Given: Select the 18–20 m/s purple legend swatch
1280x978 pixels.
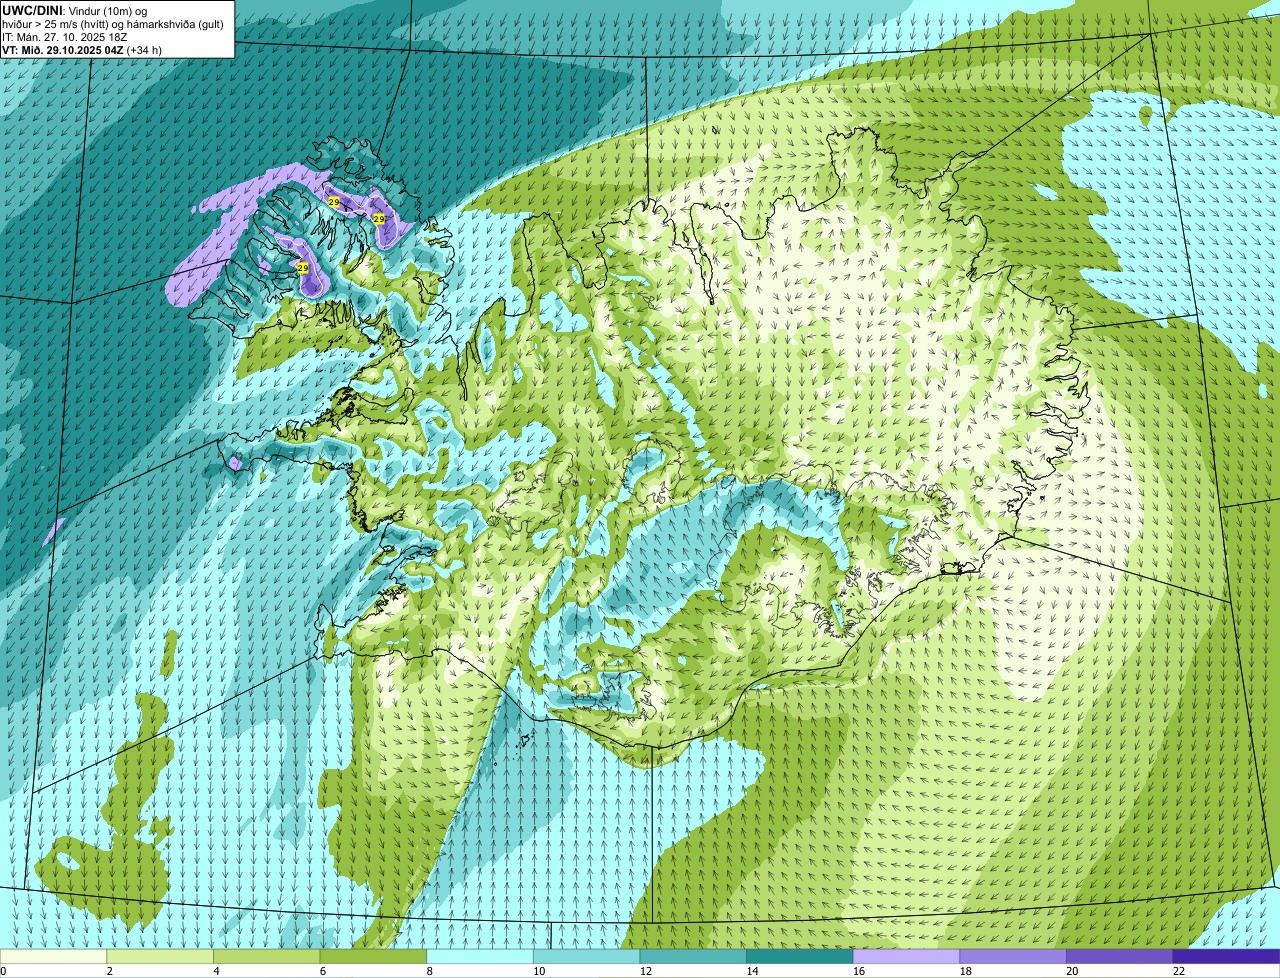Looking at the screenshot, I should pos(1013,956).
